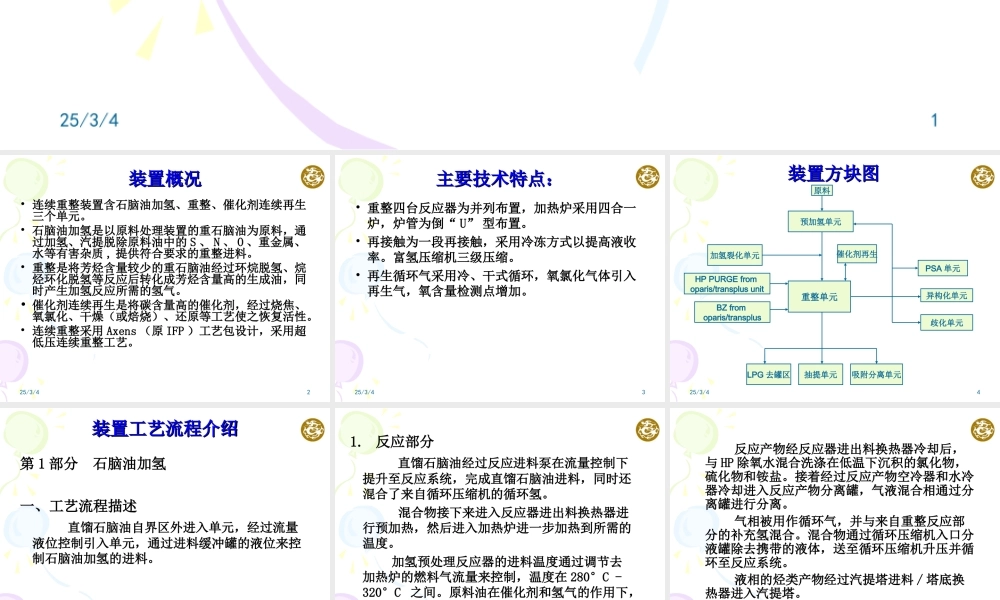This screenshot has height=600, width=1000.
Task: Click the gold logo on the 装置工艺流程介绍 slide
Action: pyautogui.click(x=312, y=430)
